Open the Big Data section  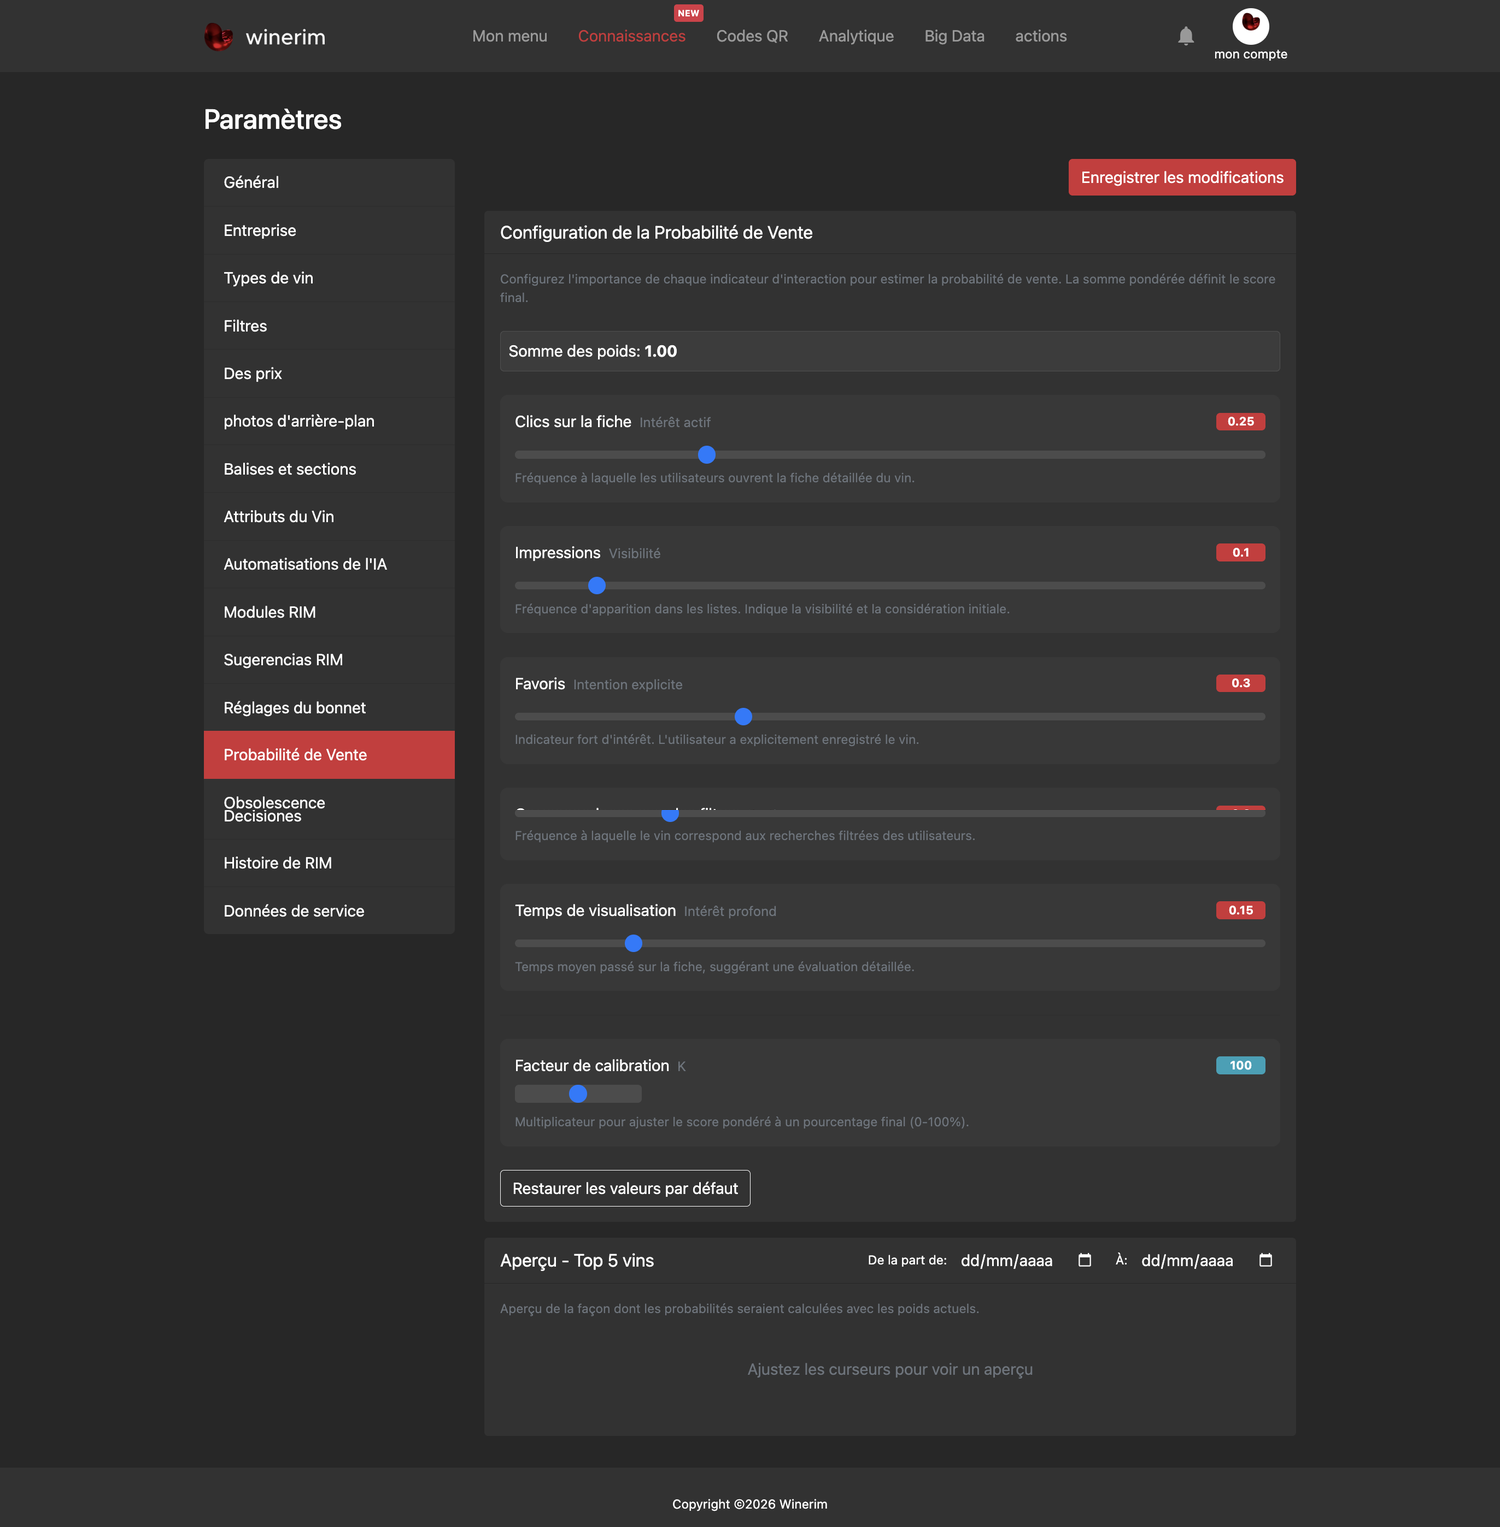tap(954, 36)
